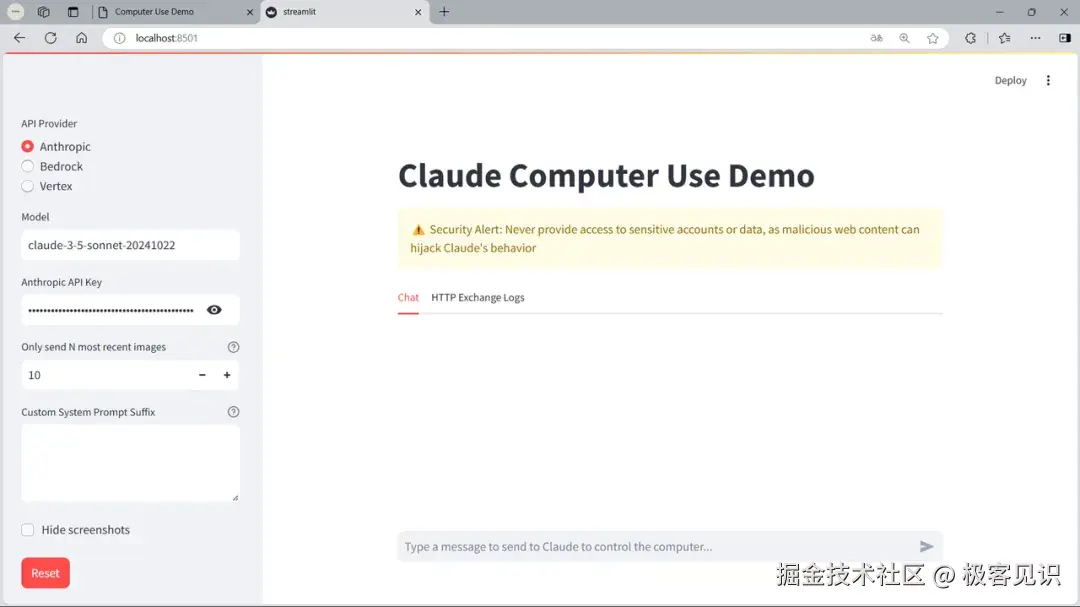1080x607 pixels.
Task: Click the Only send N most recent images label
Action: [x=94, y=347]
